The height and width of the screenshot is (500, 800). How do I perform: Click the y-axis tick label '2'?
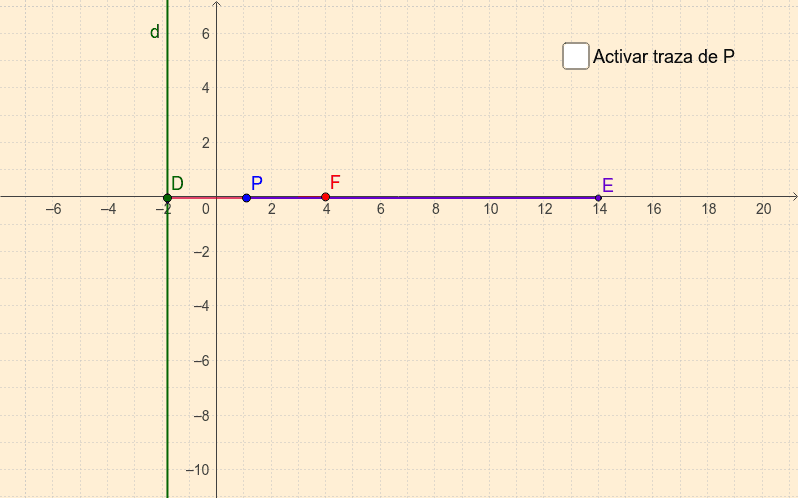point(206,143)
